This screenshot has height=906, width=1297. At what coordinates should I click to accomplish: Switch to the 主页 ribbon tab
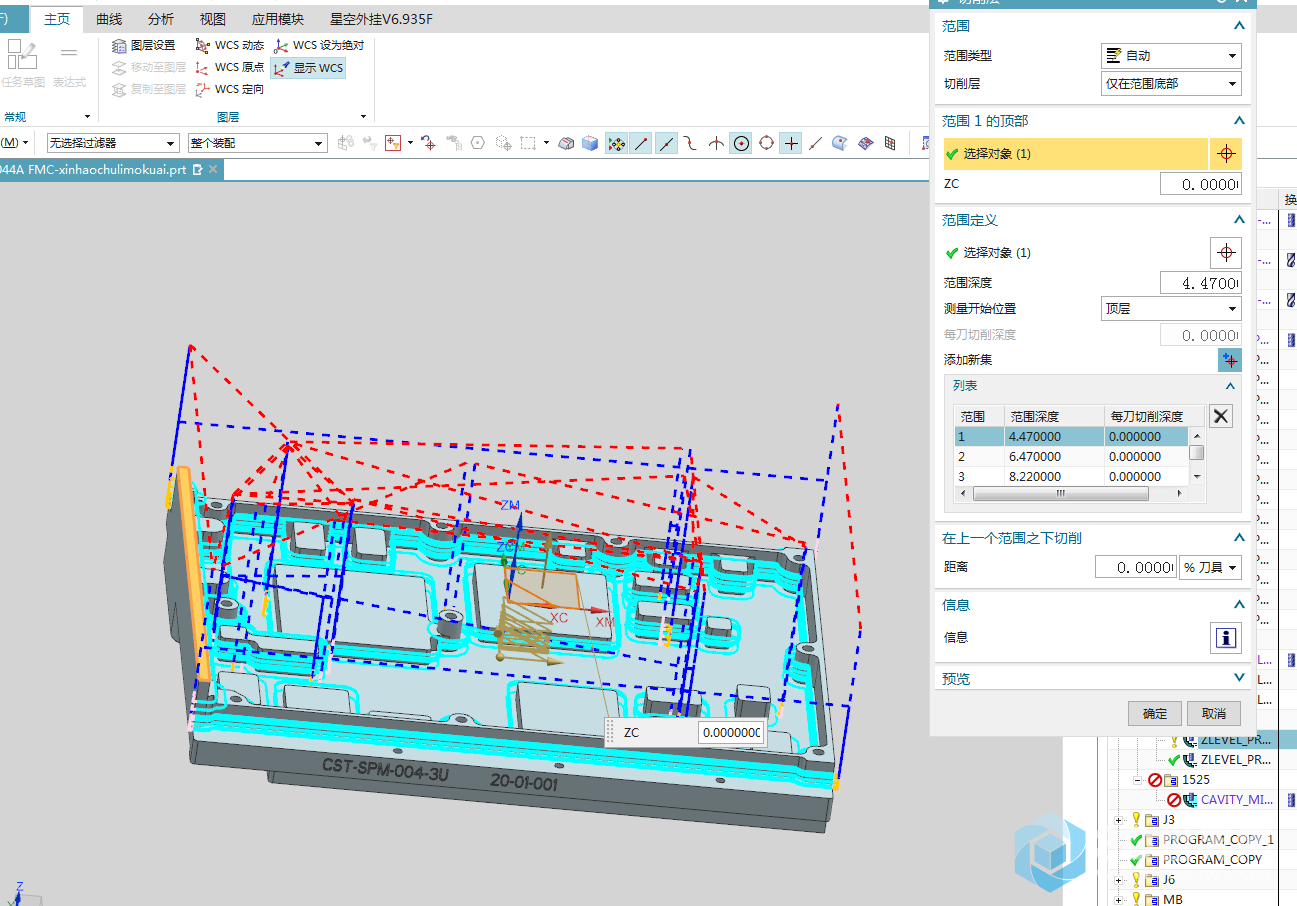(58, 19)
